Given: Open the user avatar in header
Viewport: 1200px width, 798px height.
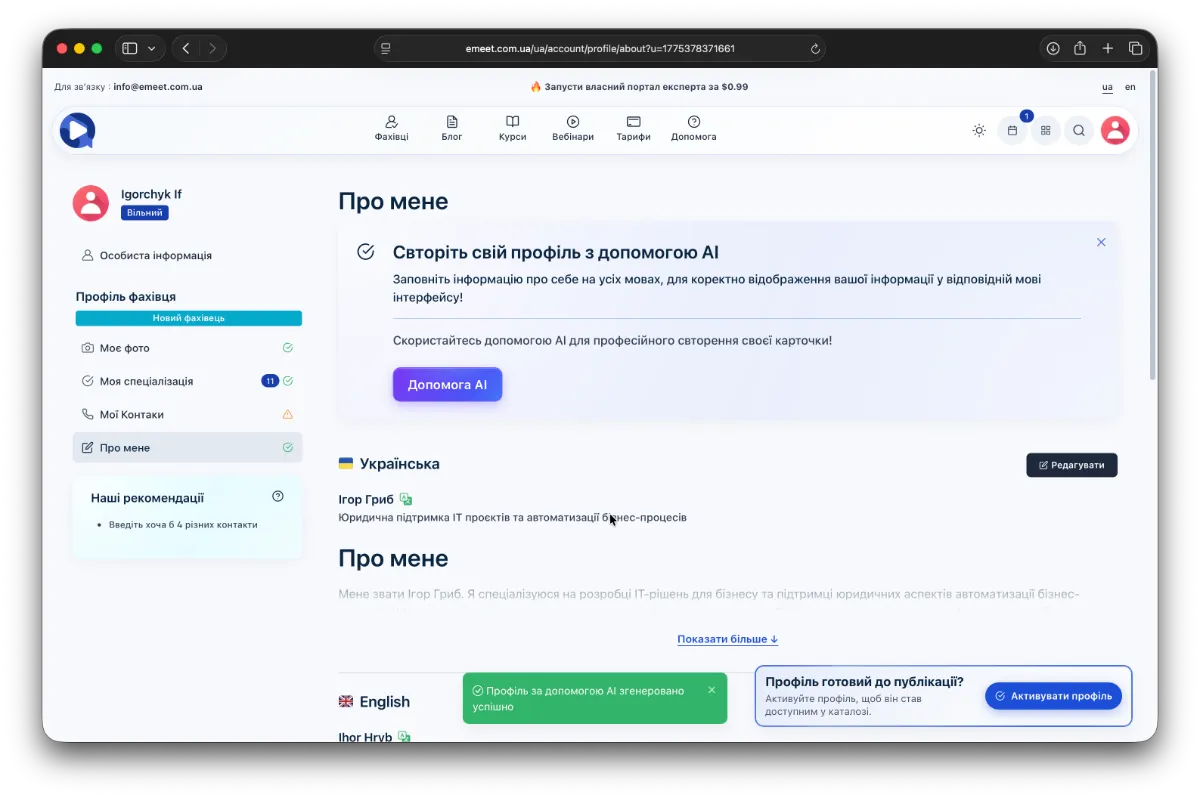Looking at the screenshot, I should click(x=1115, y=130).
